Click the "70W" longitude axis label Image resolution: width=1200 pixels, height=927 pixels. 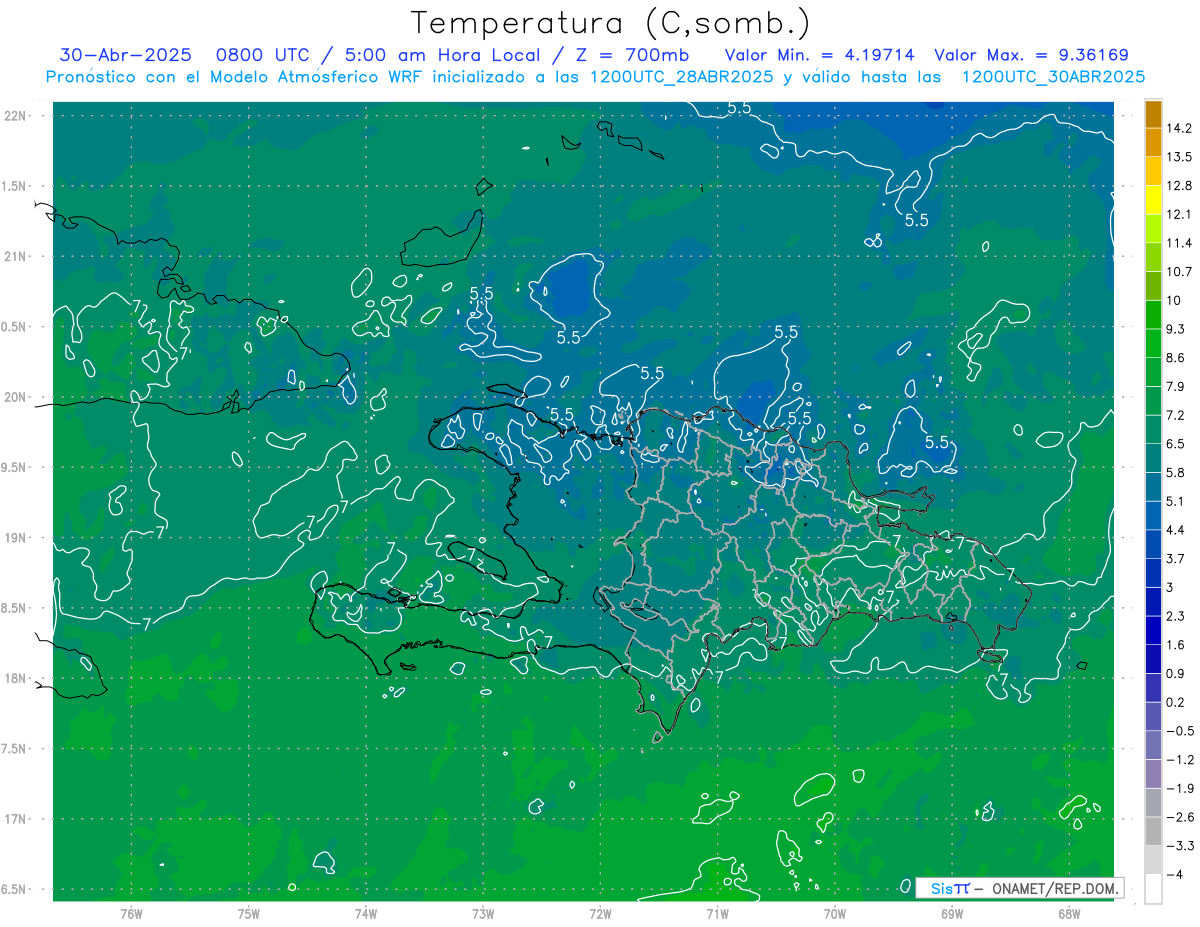[835, 913]
